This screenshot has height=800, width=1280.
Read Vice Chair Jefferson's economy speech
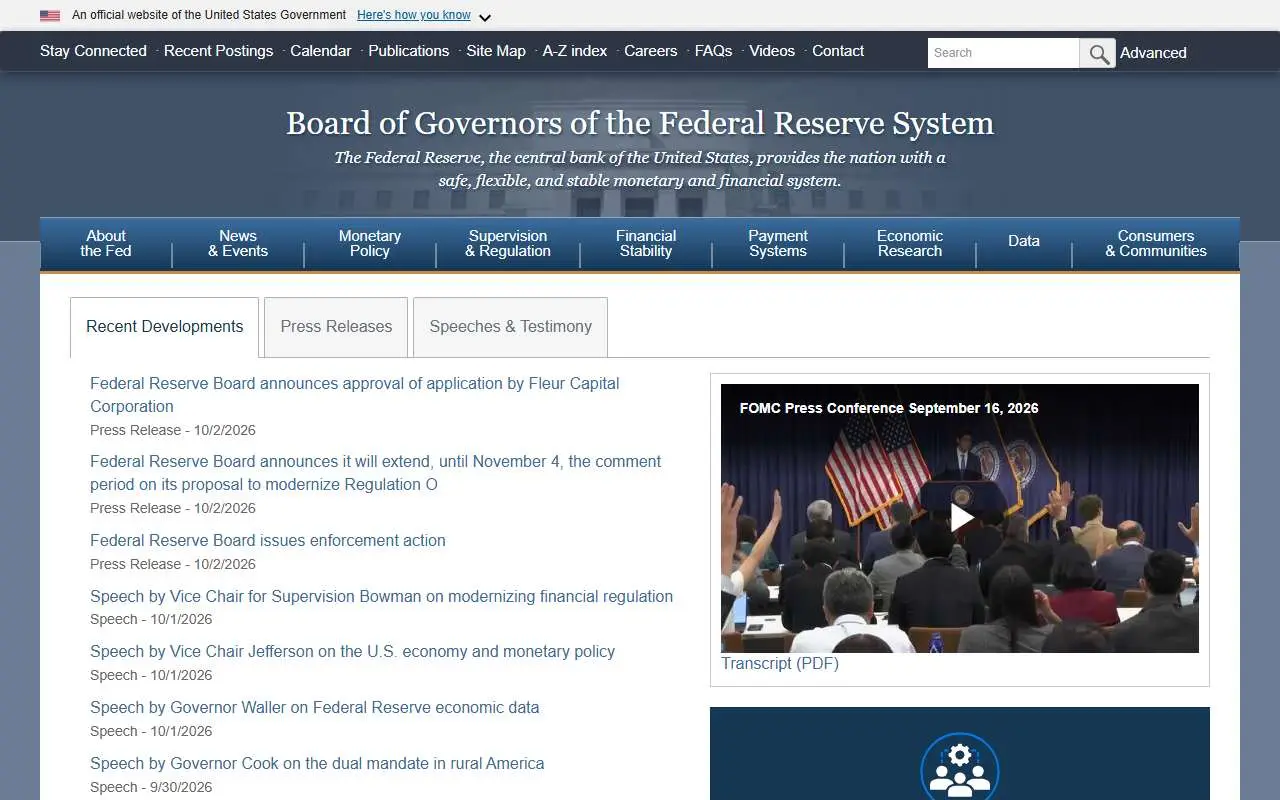352,651
